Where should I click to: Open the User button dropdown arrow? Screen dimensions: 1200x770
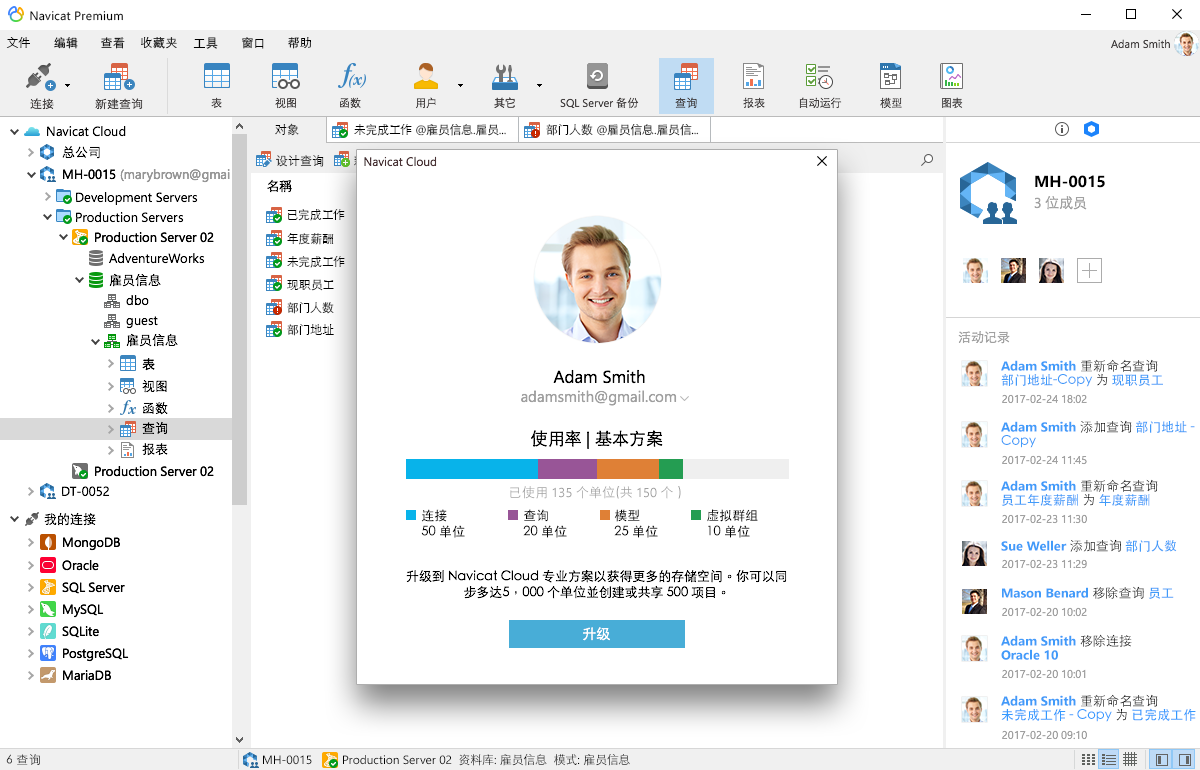tap(460, 86)
